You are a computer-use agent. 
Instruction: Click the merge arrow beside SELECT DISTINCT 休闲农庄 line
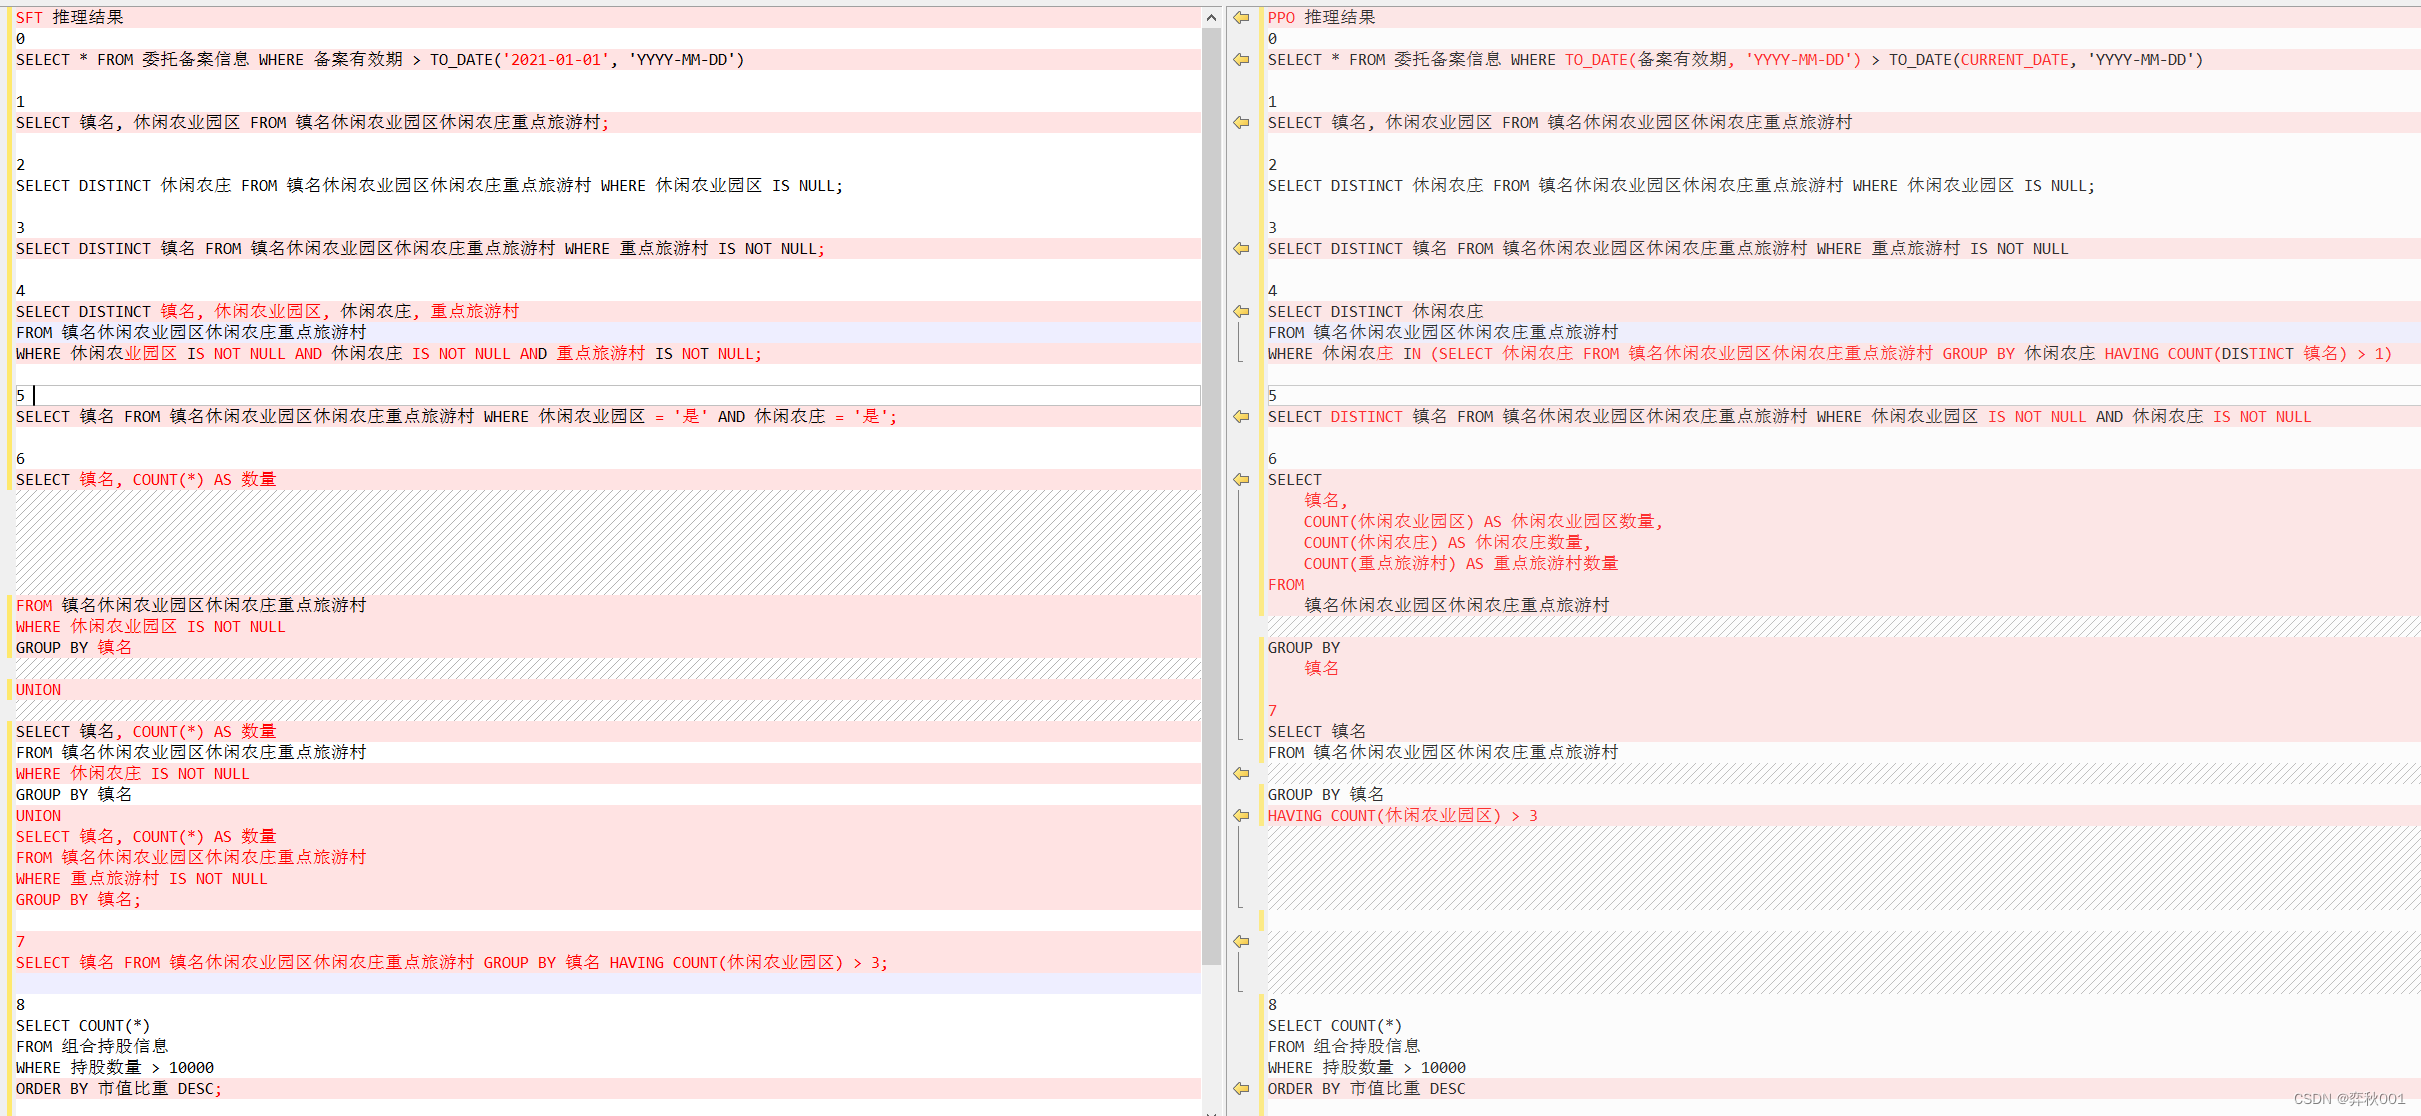click(1241, 311)
